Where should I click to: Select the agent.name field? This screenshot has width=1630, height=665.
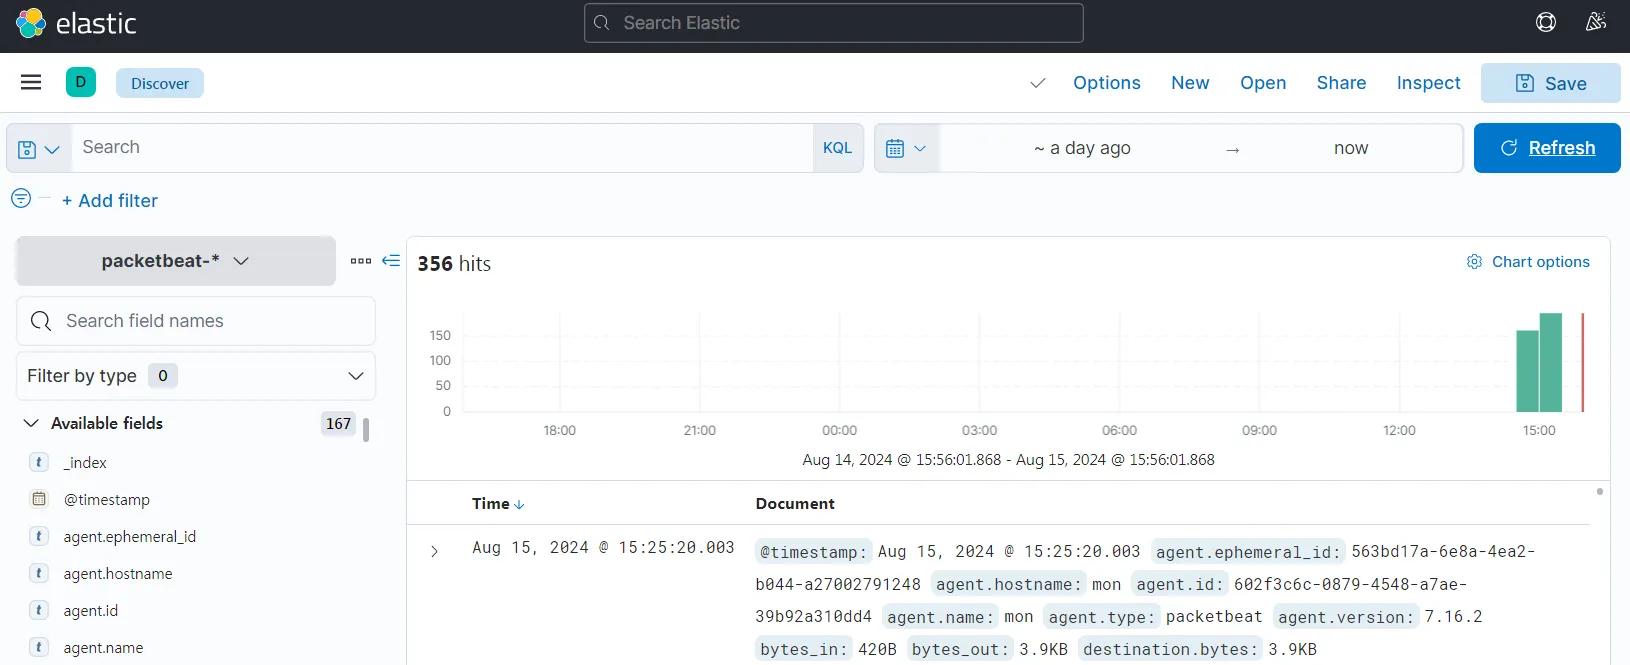[x=103, y=647]
